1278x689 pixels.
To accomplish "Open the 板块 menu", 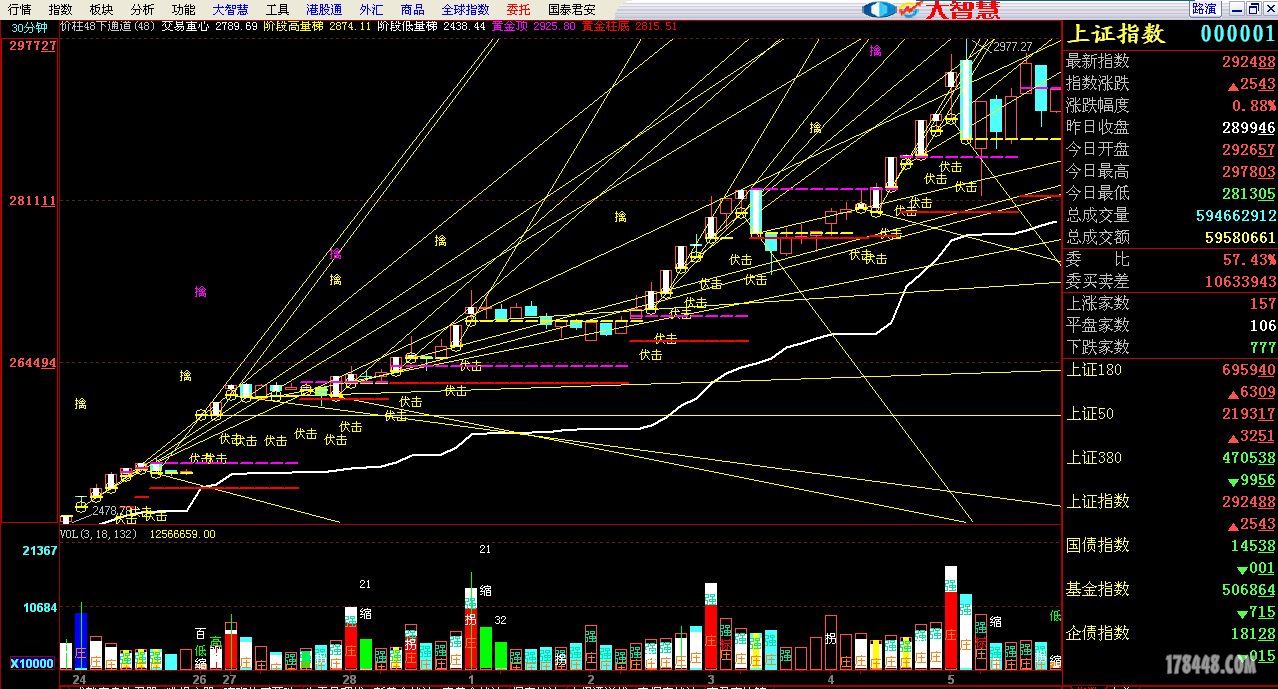I will 102,9.
